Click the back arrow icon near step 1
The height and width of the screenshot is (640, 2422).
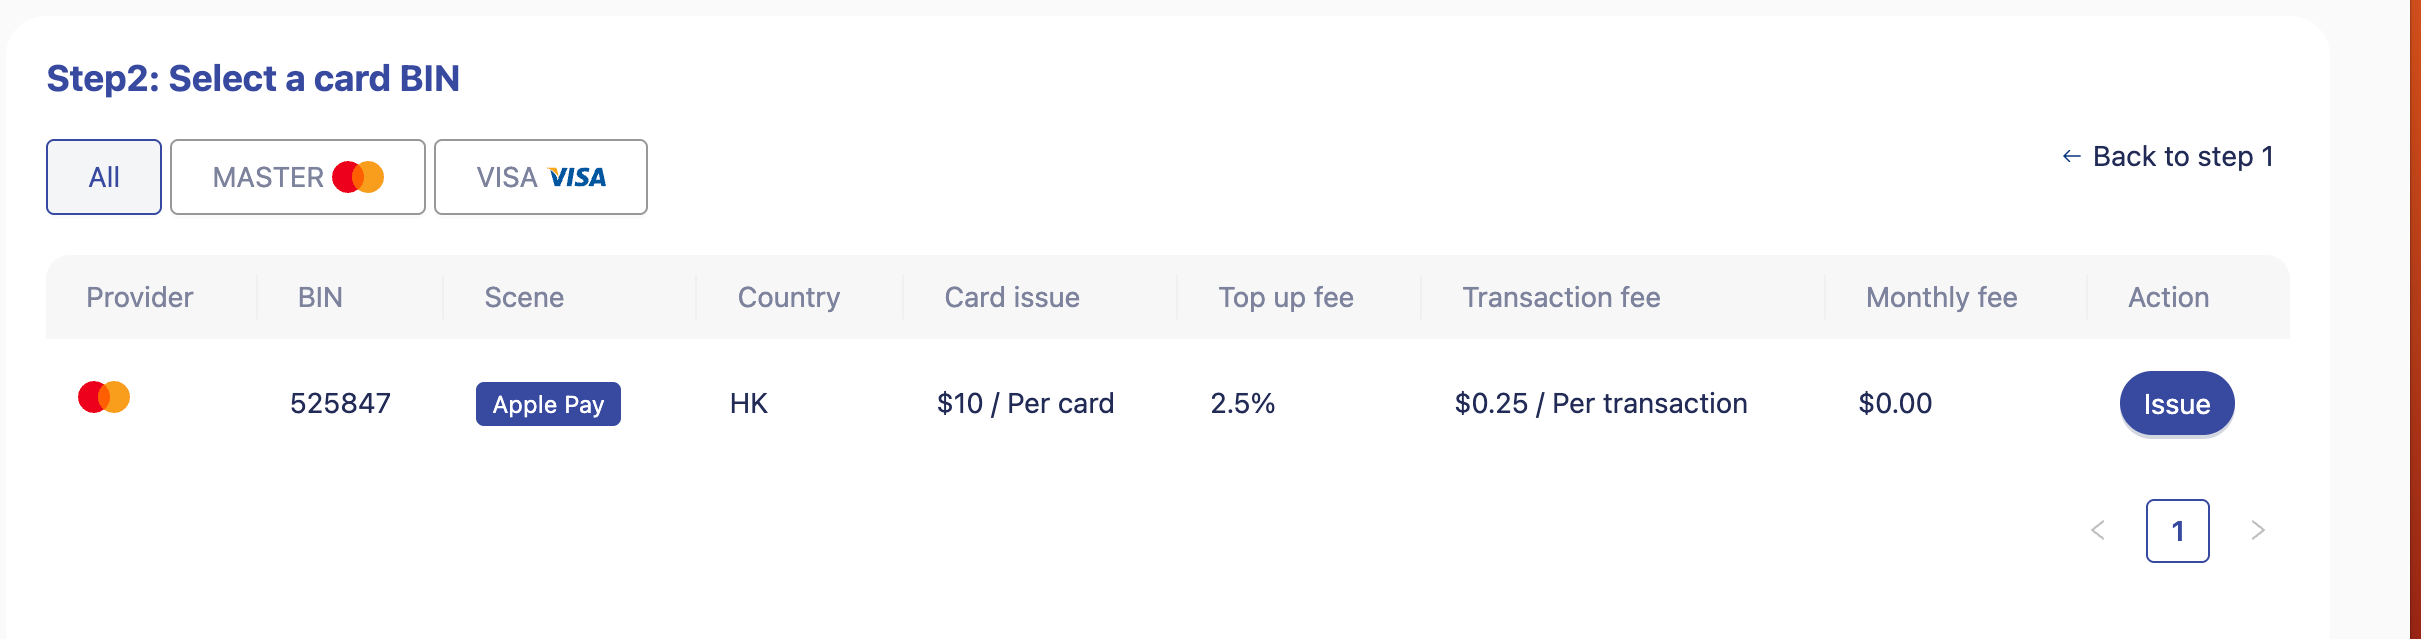(x=2071, y=157)
